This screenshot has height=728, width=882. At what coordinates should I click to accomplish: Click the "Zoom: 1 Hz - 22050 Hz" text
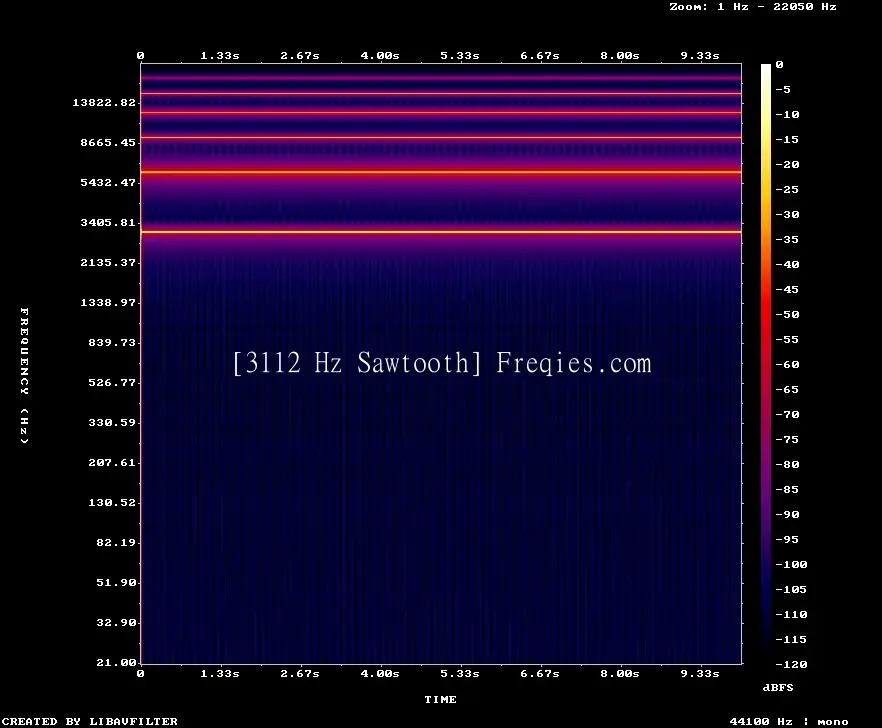753,7
